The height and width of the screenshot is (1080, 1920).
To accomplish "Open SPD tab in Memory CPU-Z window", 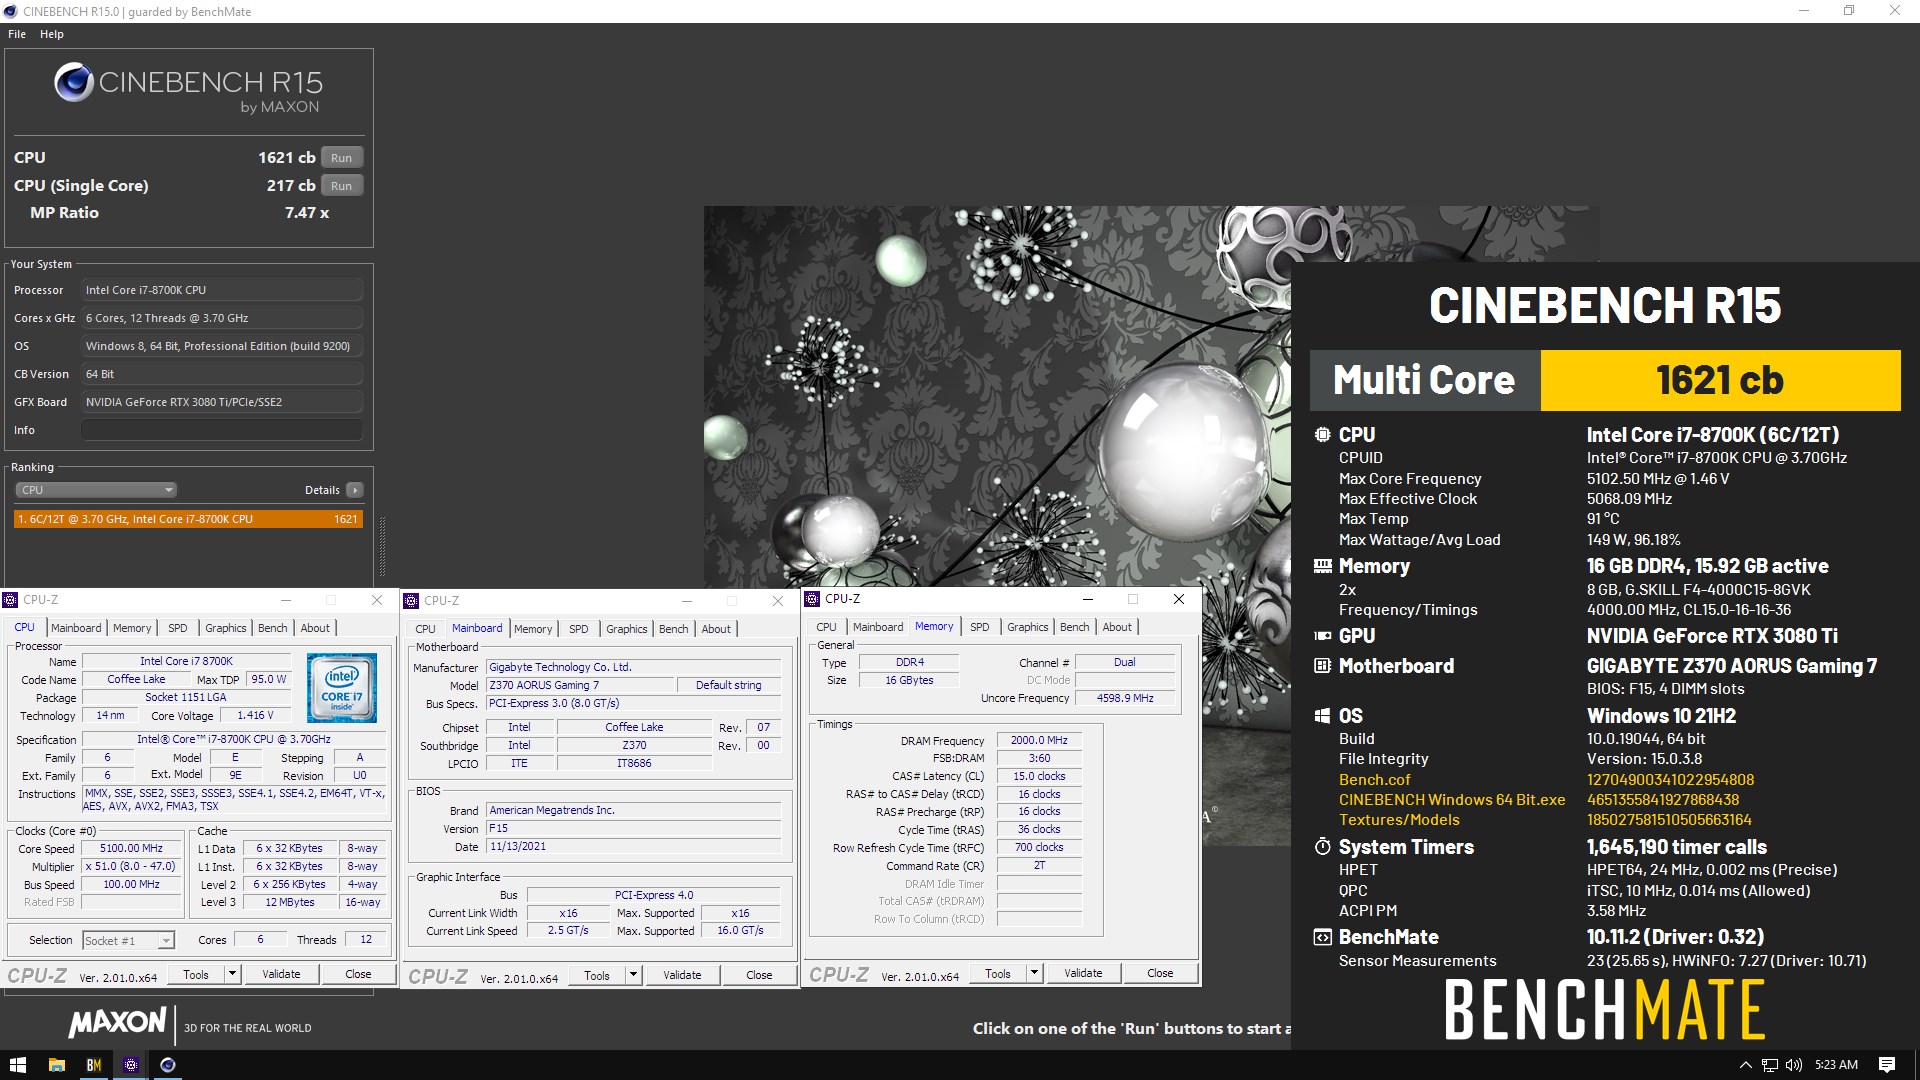I will (980, 627).
